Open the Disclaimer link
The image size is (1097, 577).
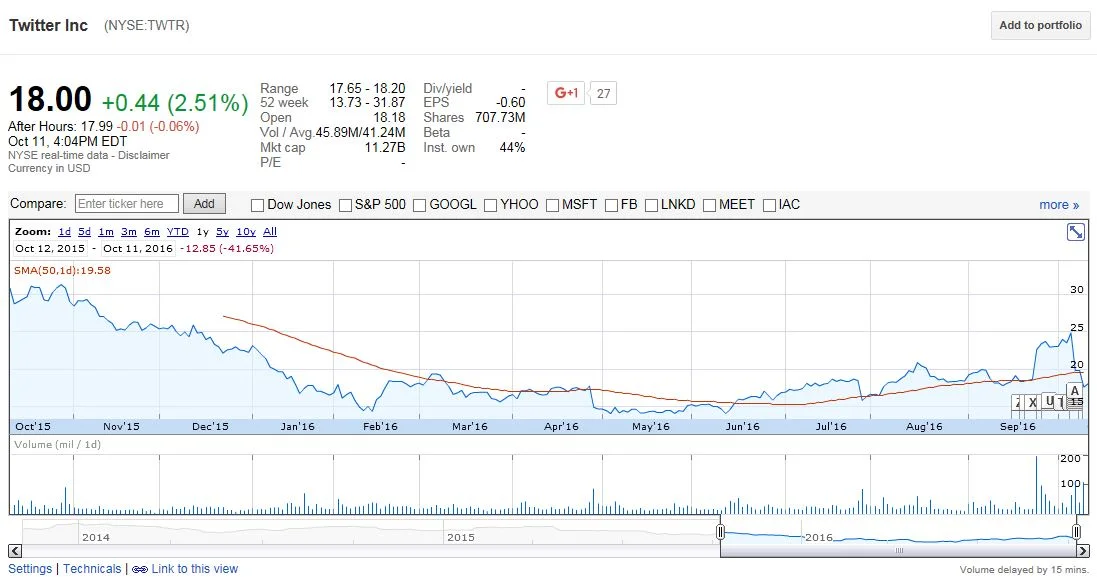tap(143, 155)
